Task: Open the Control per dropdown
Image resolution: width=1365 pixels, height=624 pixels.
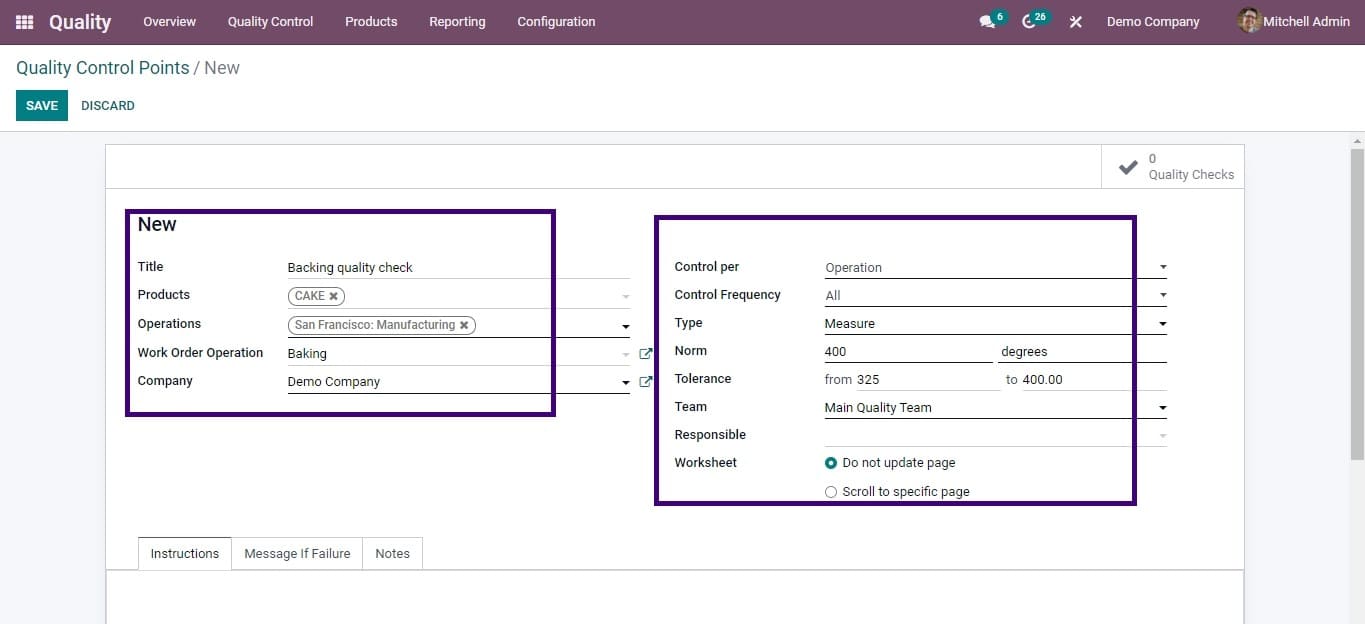Action: (995, 267)
